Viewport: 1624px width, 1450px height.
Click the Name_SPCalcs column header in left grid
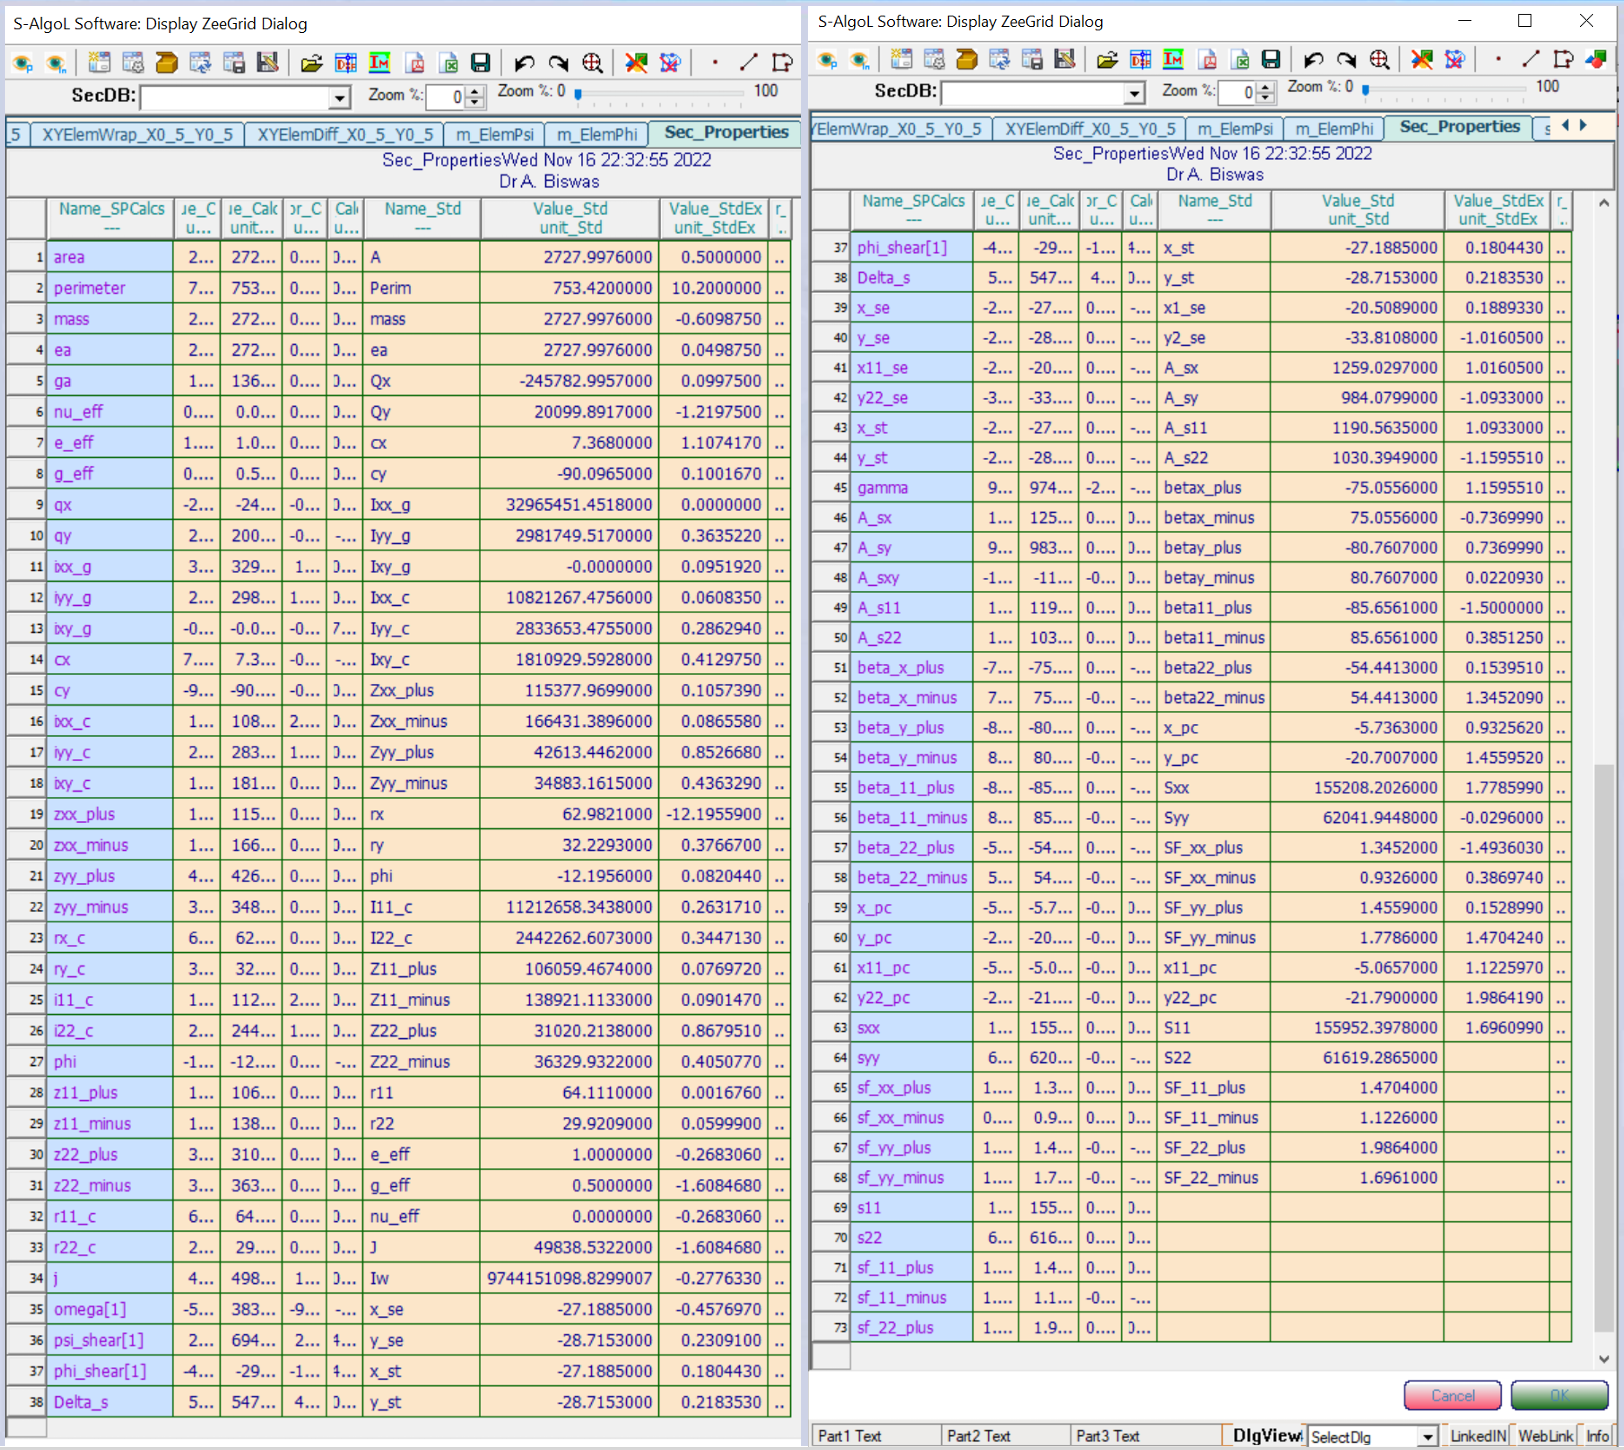tap(111, 218)
